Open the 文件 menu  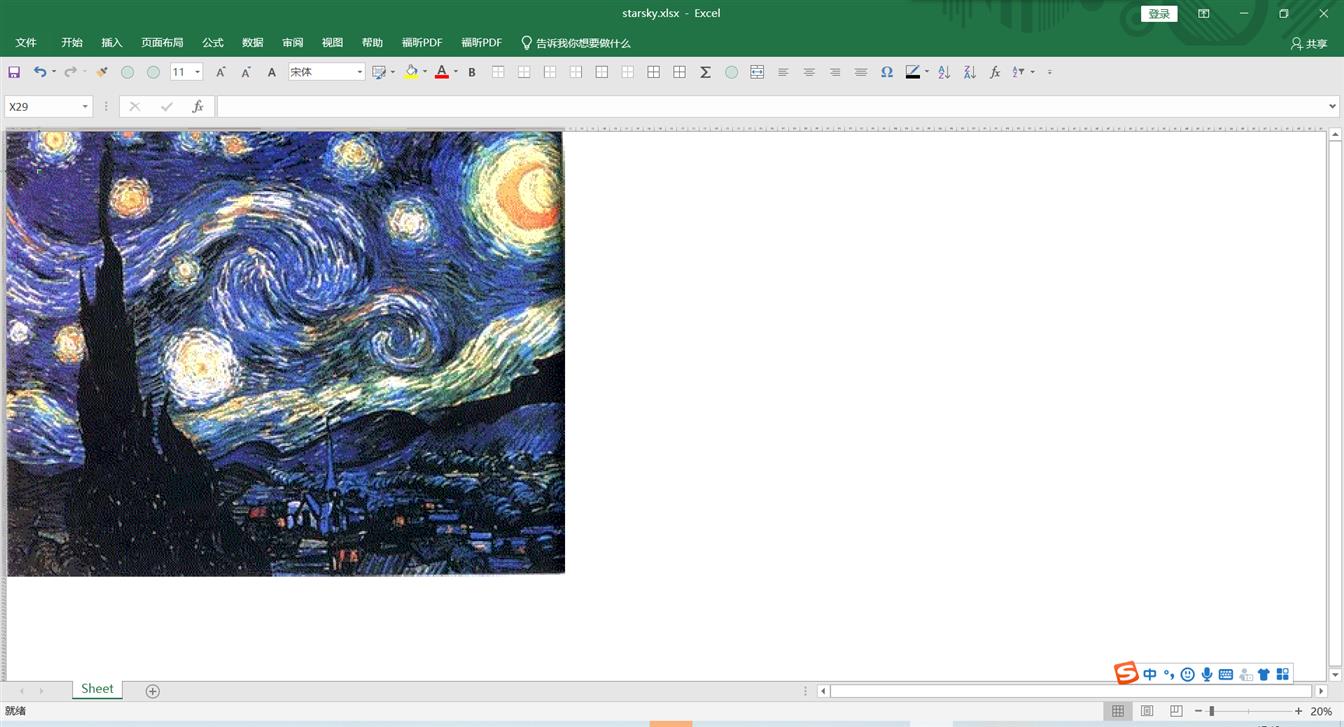(26, 43)
